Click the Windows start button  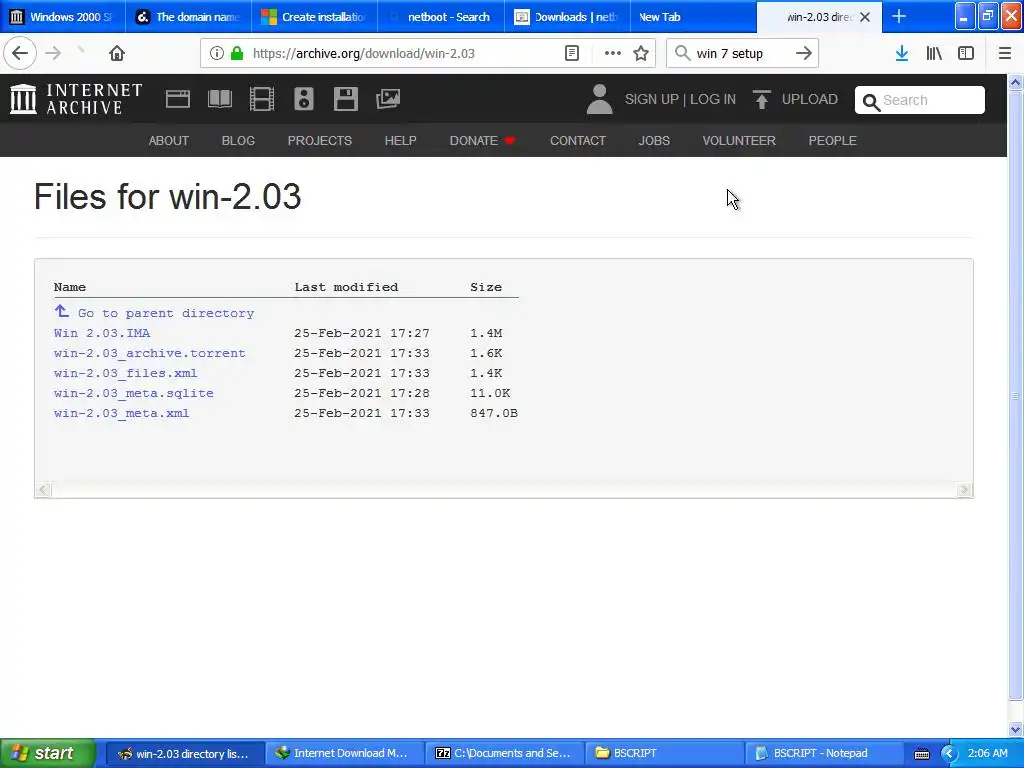tap(48, 753)
